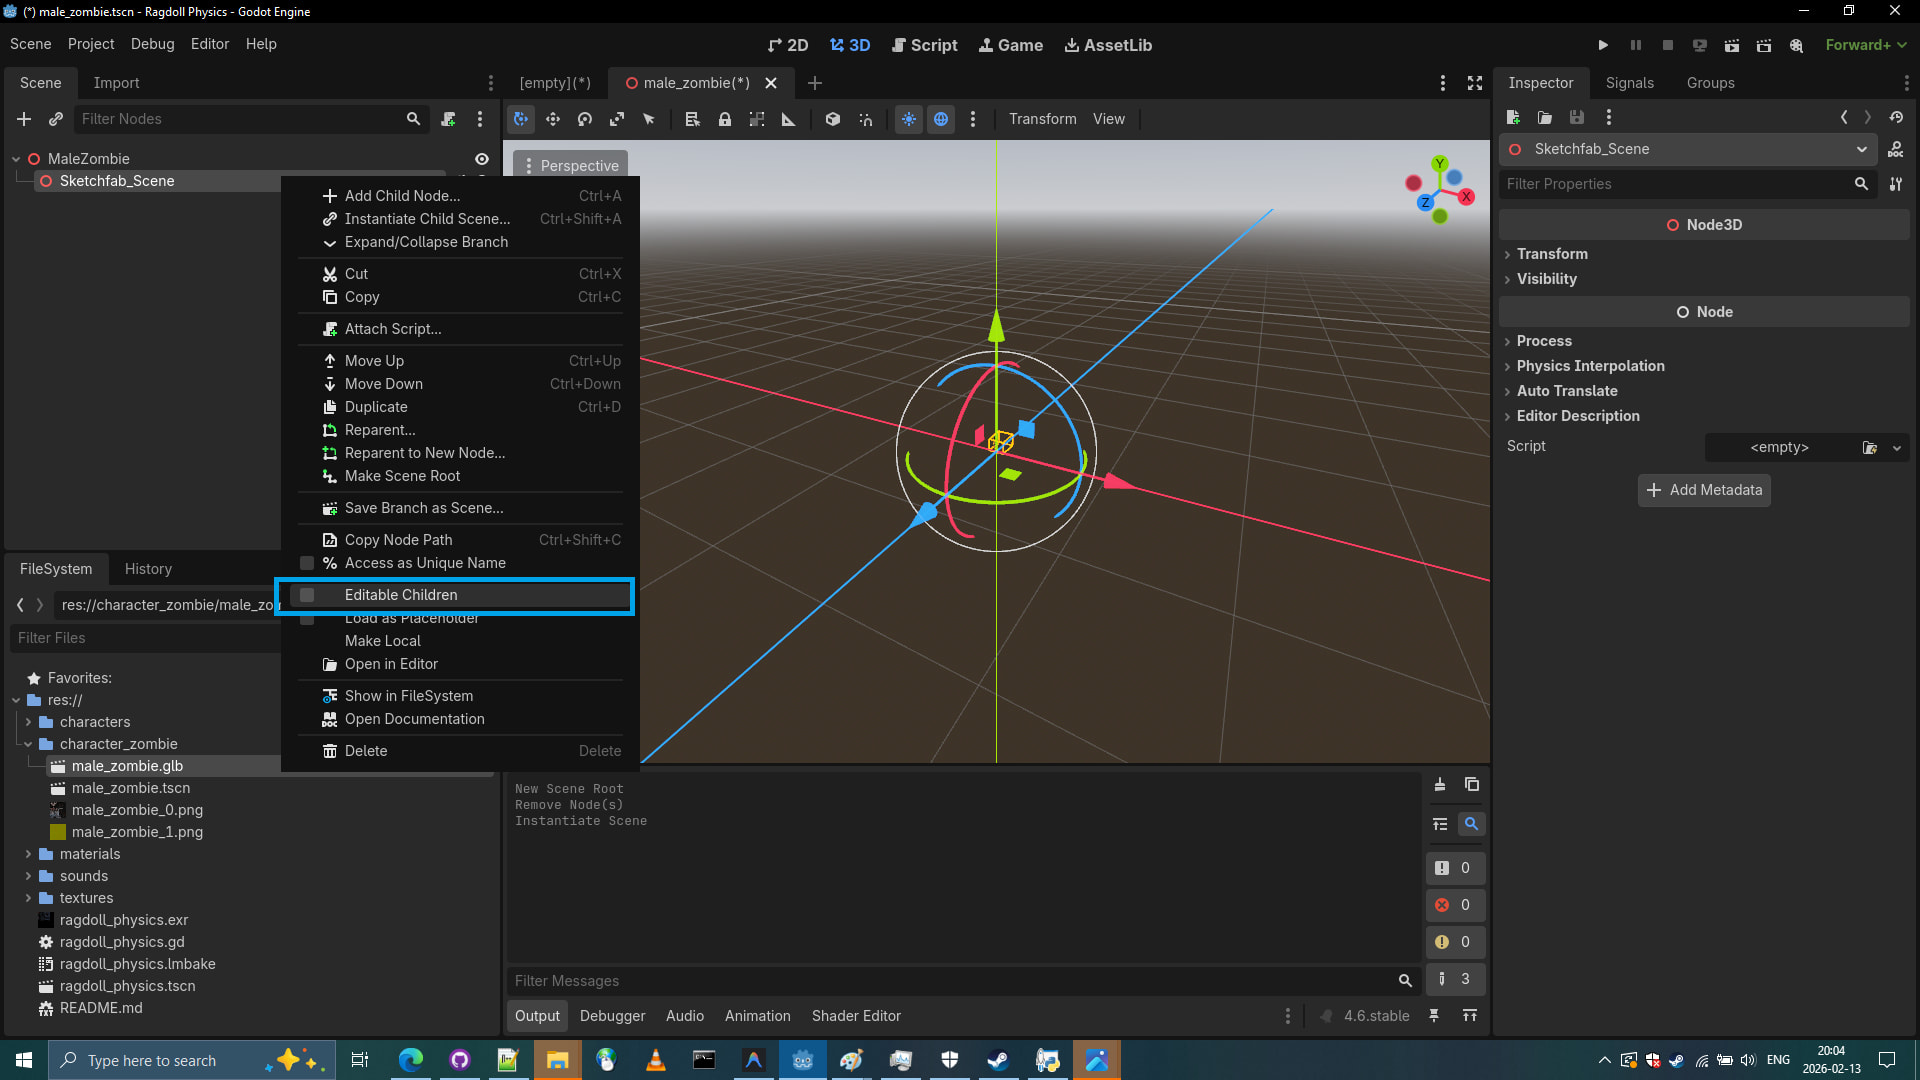Expand the Transform property section
Image resolution: width=1920 pixels, height=1080 pixels.
tap(1552, 254)
